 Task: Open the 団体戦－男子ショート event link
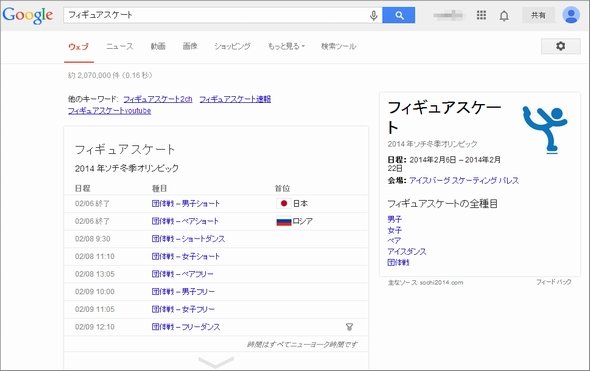186,204
